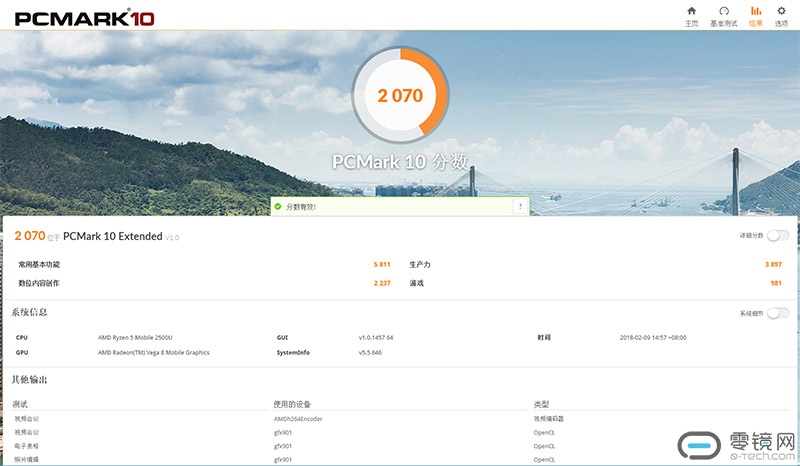800x466 pixels.
Task: Select the timestamp 2018-02-09 14:57 +08:00
Action: pyautogui.click(x=653, y=337)
